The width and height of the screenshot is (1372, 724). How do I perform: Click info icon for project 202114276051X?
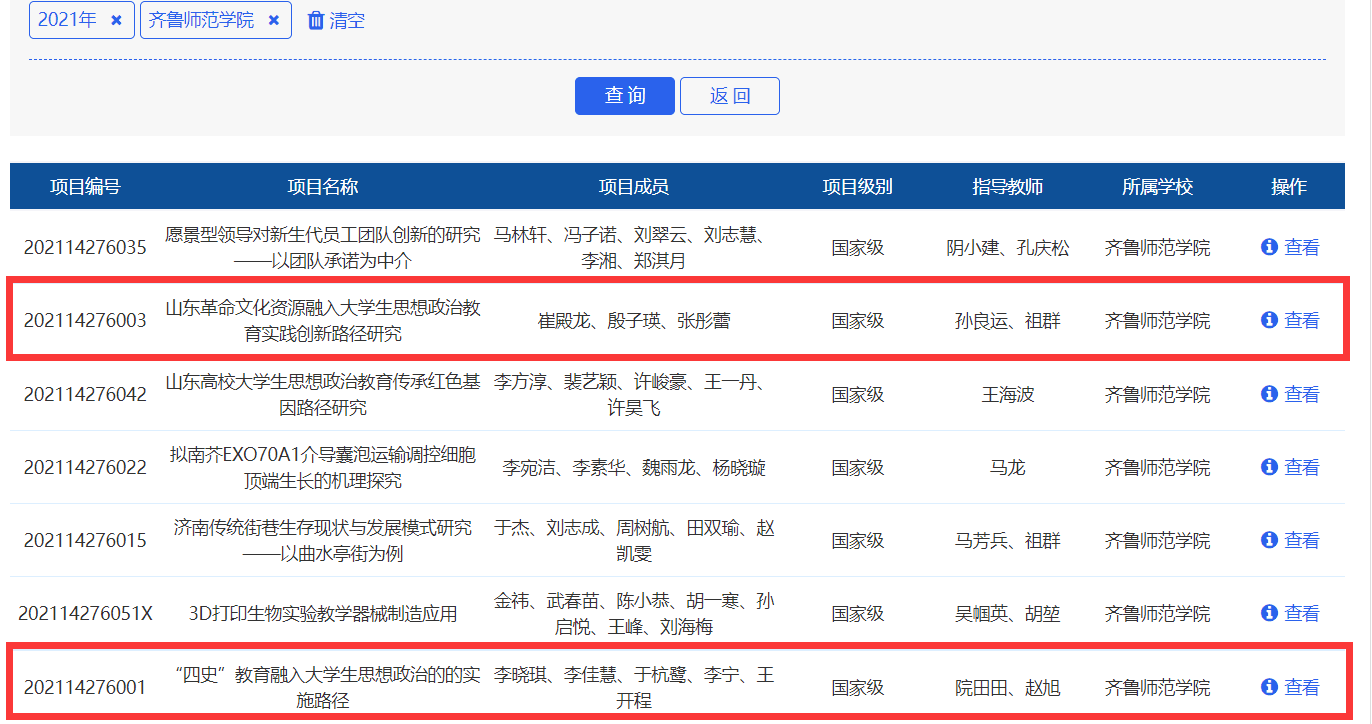click(x=1270, y=613)
